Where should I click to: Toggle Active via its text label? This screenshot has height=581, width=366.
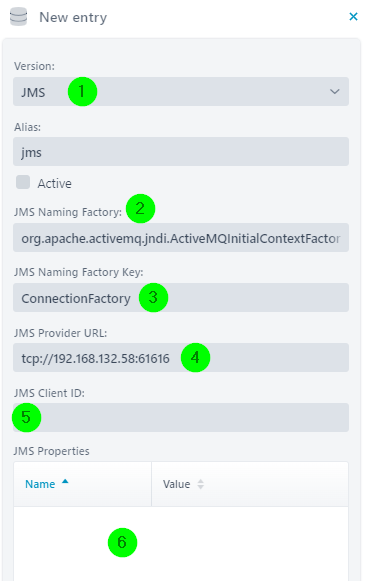pyautogui.click(x=54, y=183)
